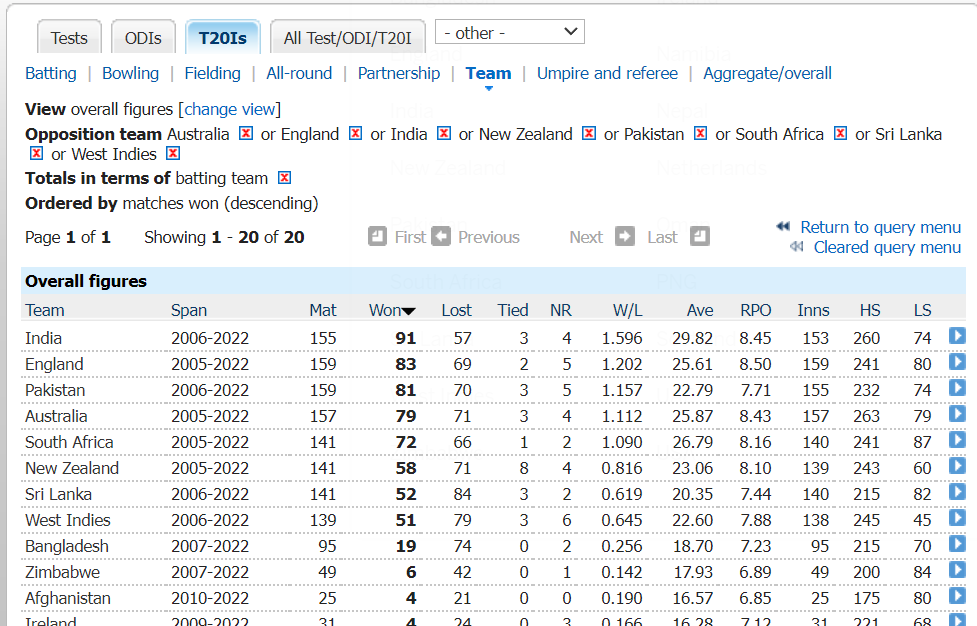Select the T20Is tab
Image resolution: width=977 pixels, height=626 pixels.
(222, 38)
